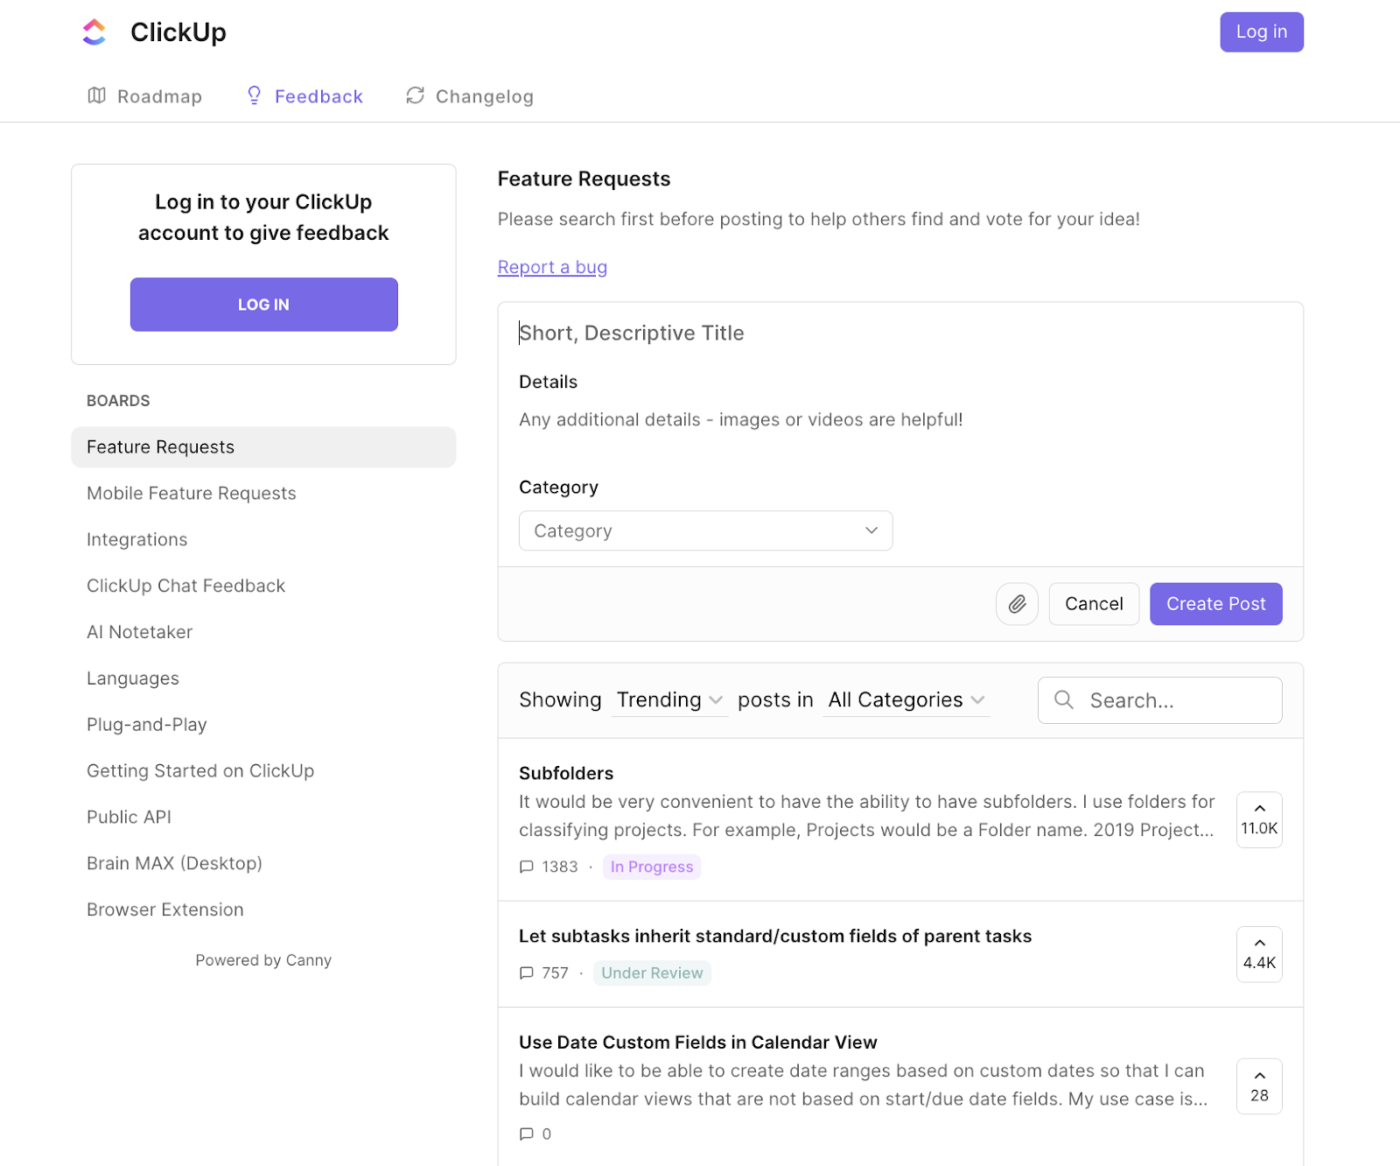The width and height of the screenshot is (1400, 1166).
Task: Open the Languages board
Action: point(264,678)
